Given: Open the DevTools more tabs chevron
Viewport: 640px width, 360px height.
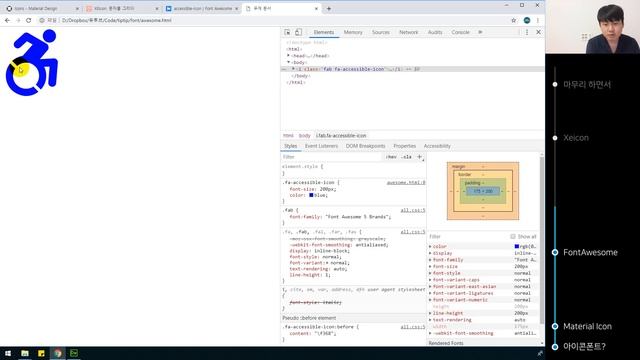Looking at the screenshot, I should point(480,32).
